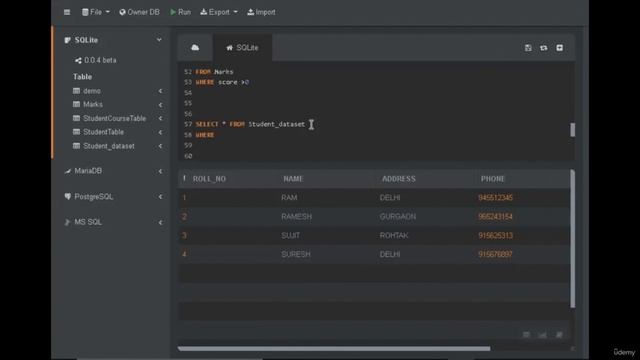The image size is (640, 360).
Task: Expand the Marks table chevron
Action: (160, 105)
